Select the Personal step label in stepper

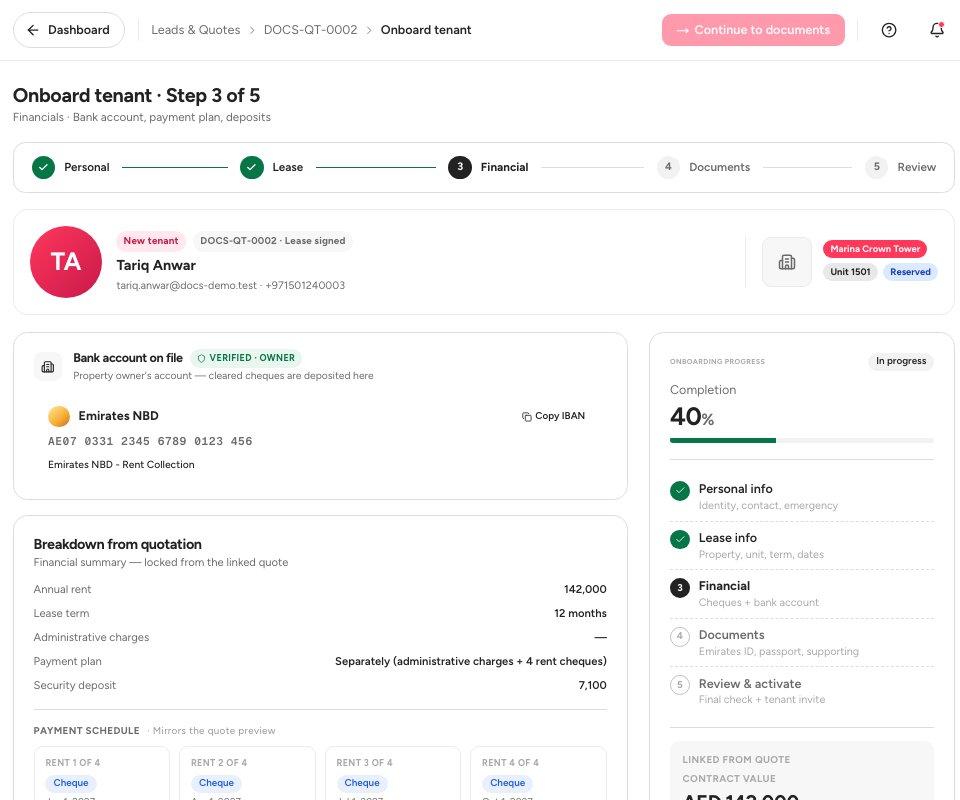click(x=87, y=167)
